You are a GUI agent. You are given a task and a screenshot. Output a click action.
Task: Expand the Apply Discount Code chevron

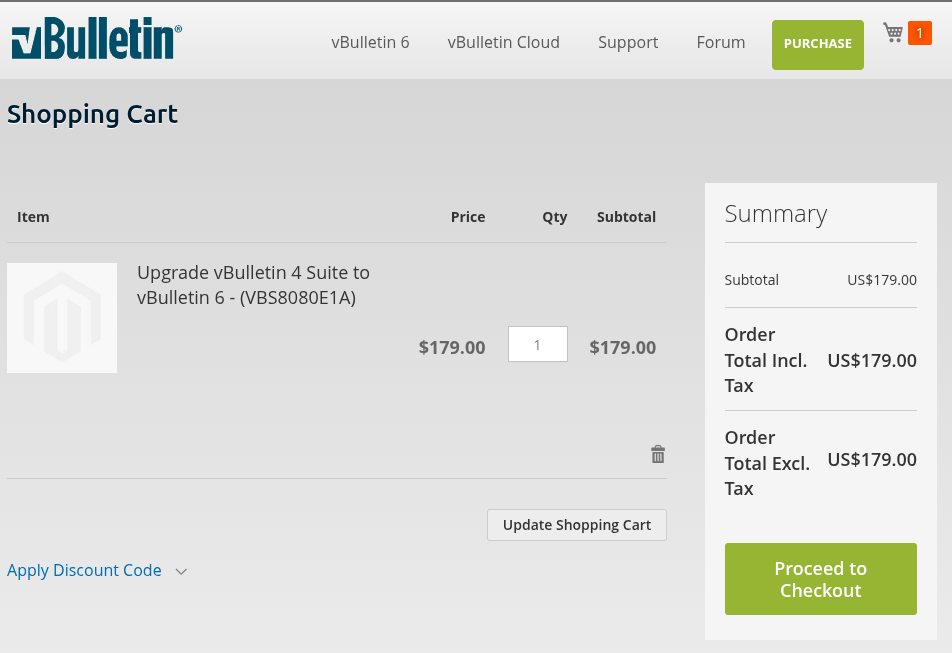pyautogui.click(x=181, y=571)
